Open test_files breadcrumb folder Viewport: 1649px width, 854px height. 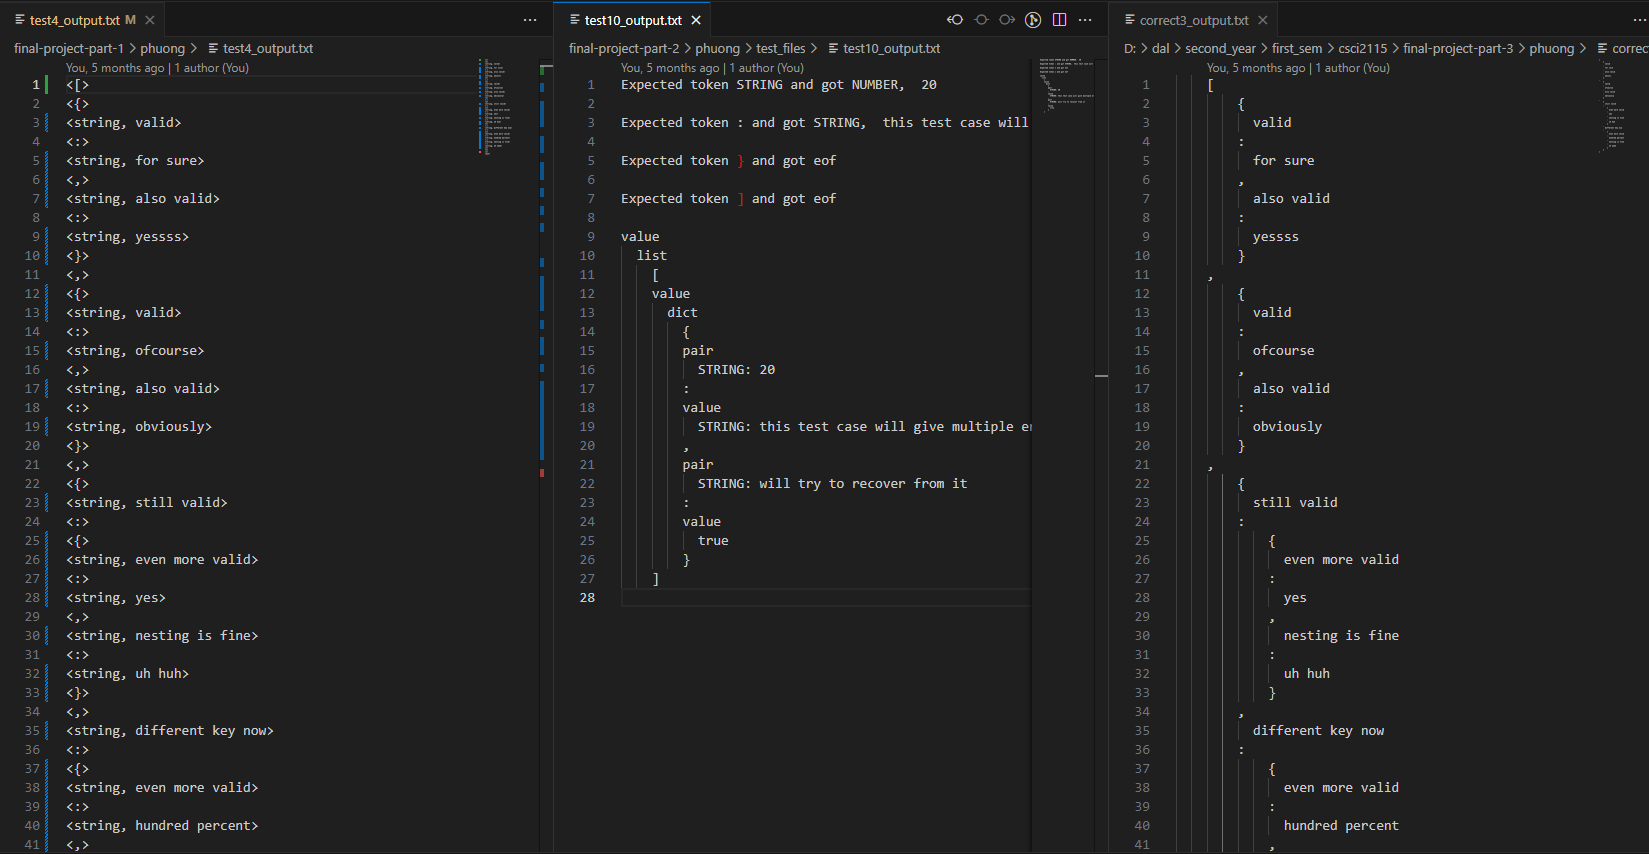click(781, 48)
